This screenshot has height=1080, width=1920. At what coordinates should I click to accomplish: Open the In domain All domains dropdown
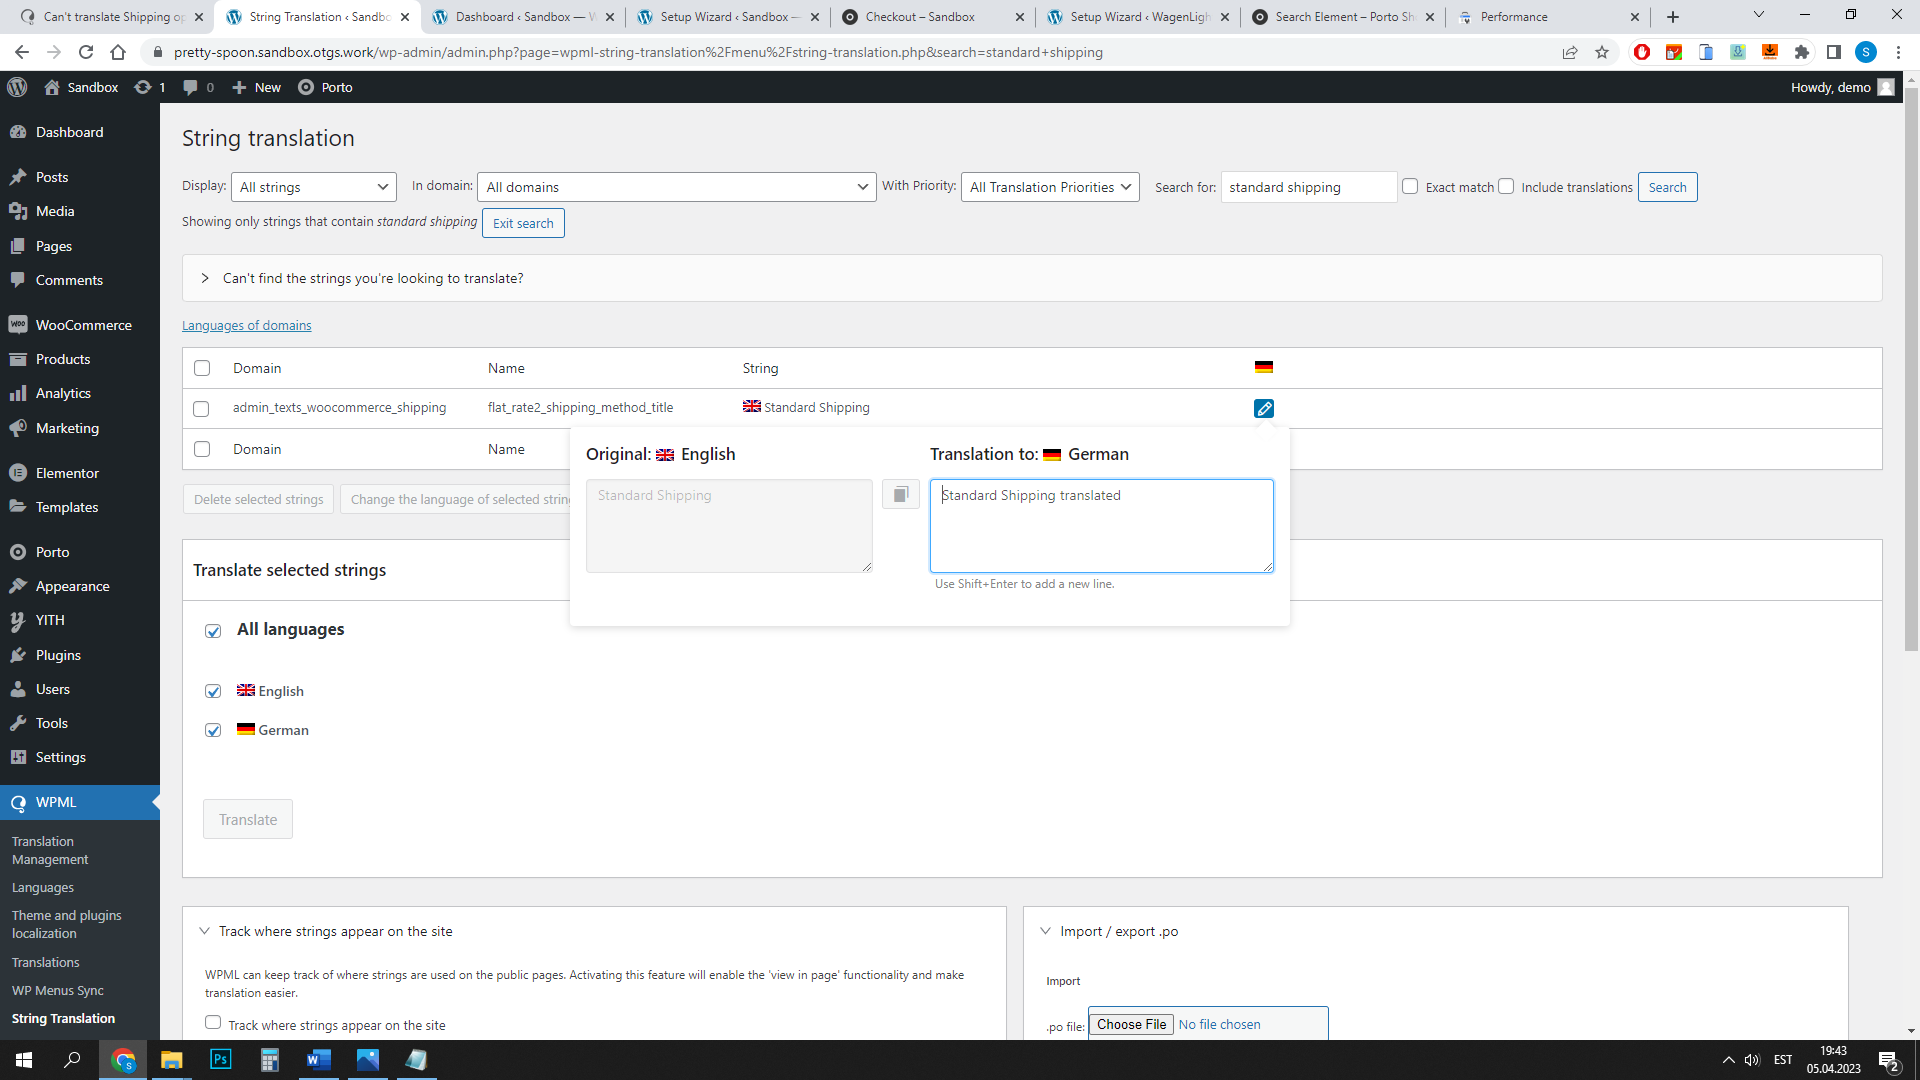point(677,187)
